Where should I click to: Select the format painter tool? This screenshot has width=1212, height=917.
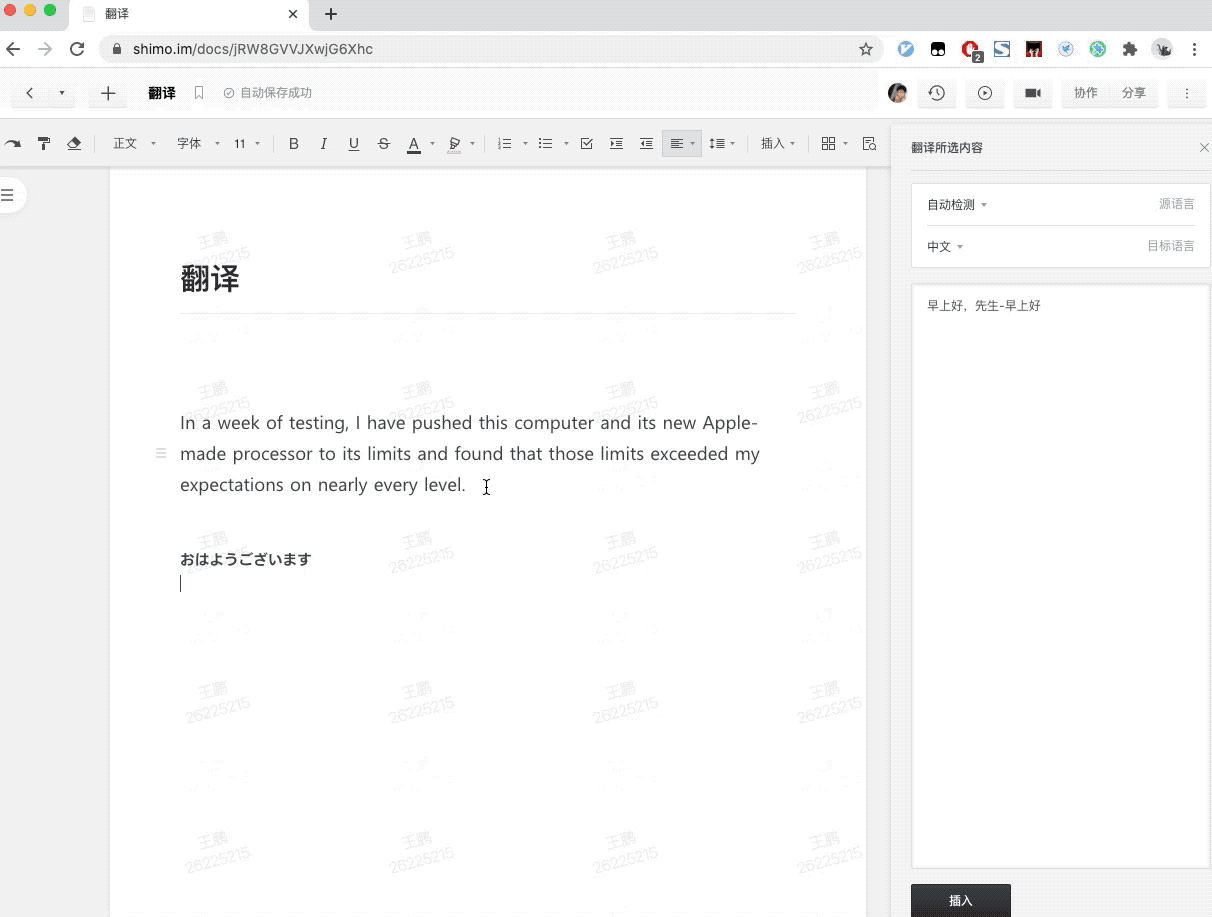[x=43, y=144]
